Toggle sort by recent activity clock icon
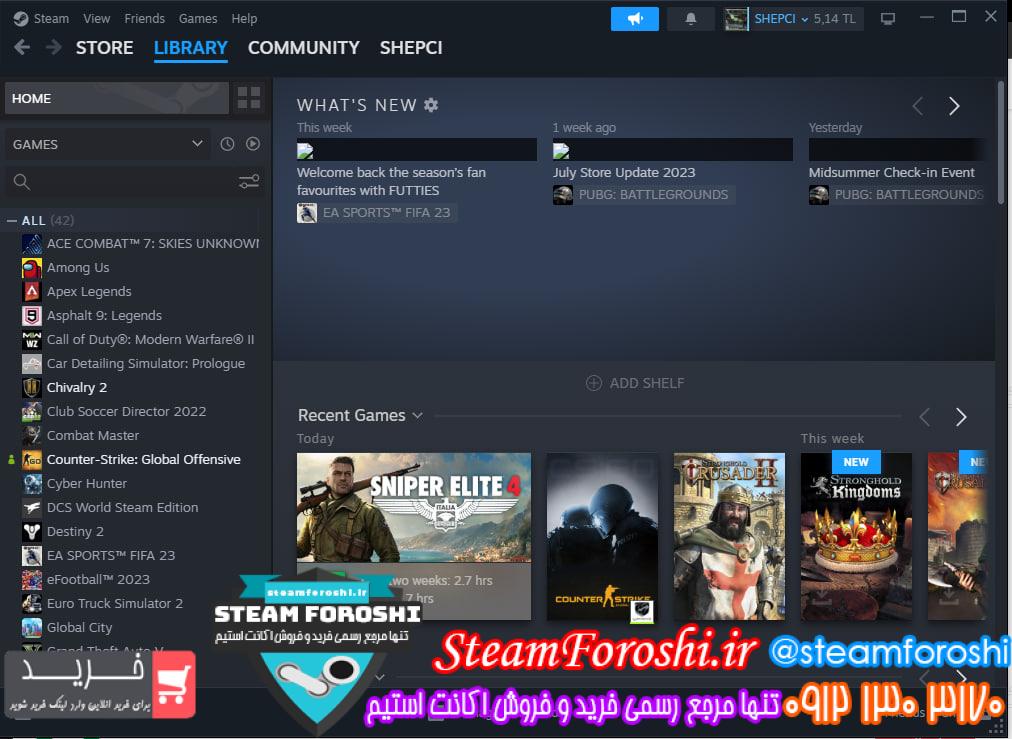The image size is (1012, 739). (227, 144)
